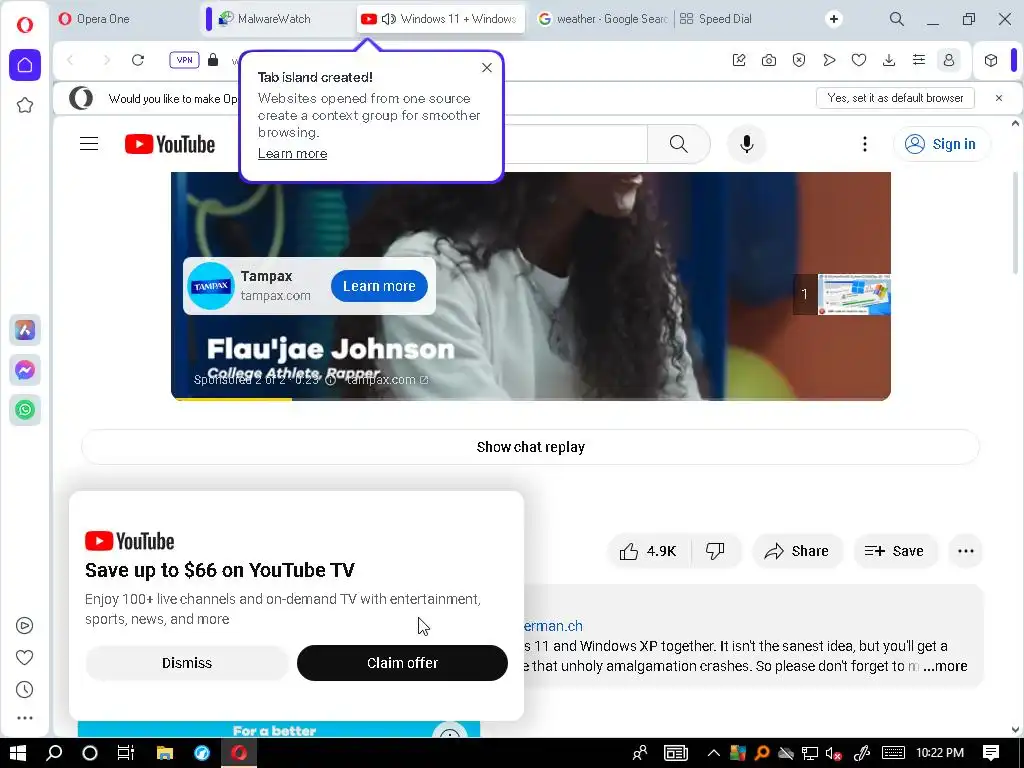Set Opera as default browser button
This screenshot has width=1024, height=768.
895,98
